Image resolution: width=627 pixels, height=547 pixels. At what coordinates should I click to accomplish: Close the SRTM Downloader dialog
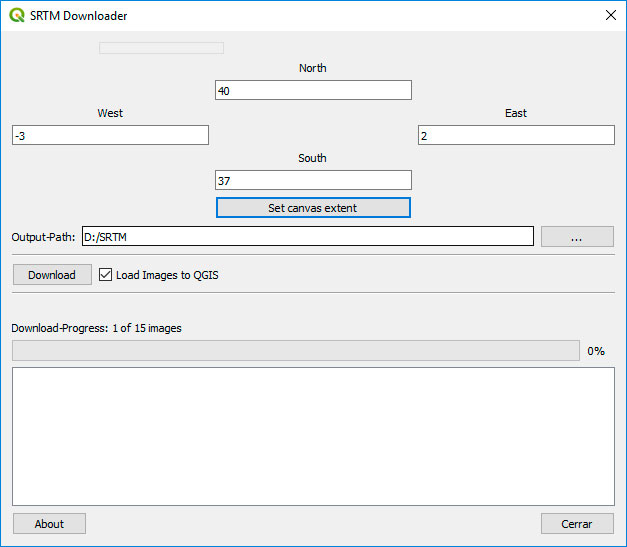pyautogui.click(x=611, y=15)
